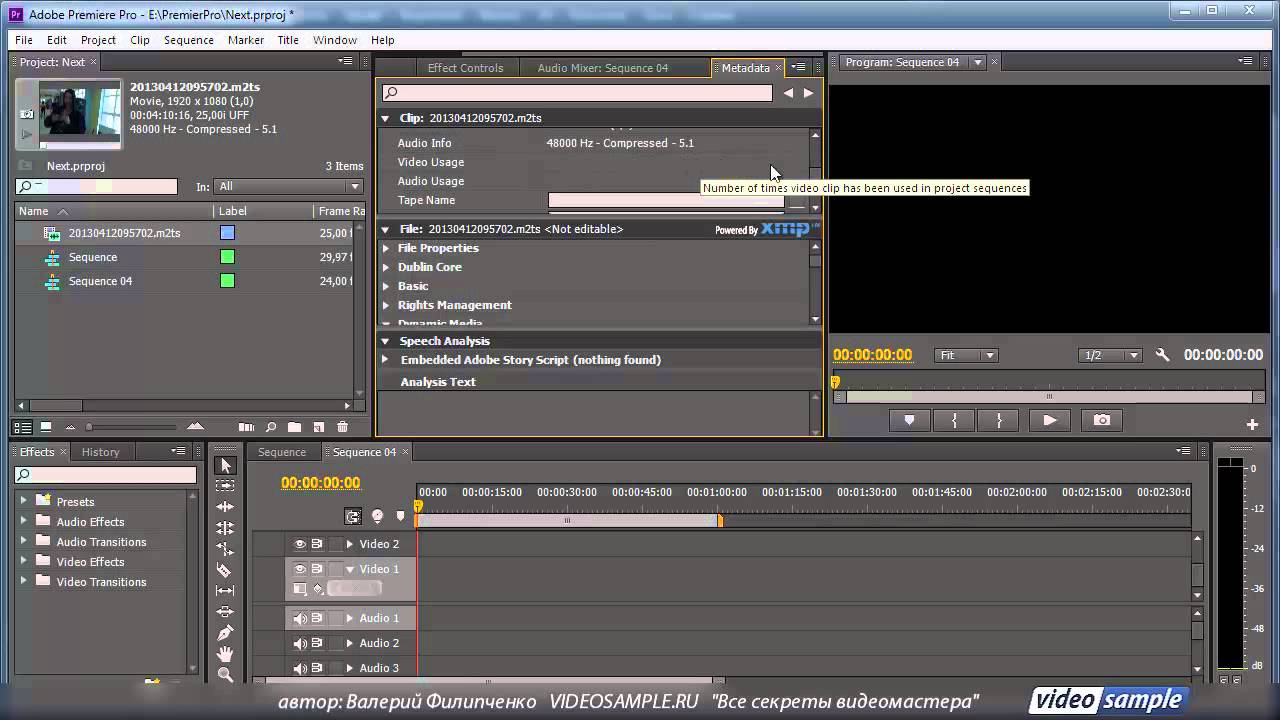This screenshot has height=720, width=1280.
Task: Click the trash Clear icon
Action: click(x=343, y=427)
